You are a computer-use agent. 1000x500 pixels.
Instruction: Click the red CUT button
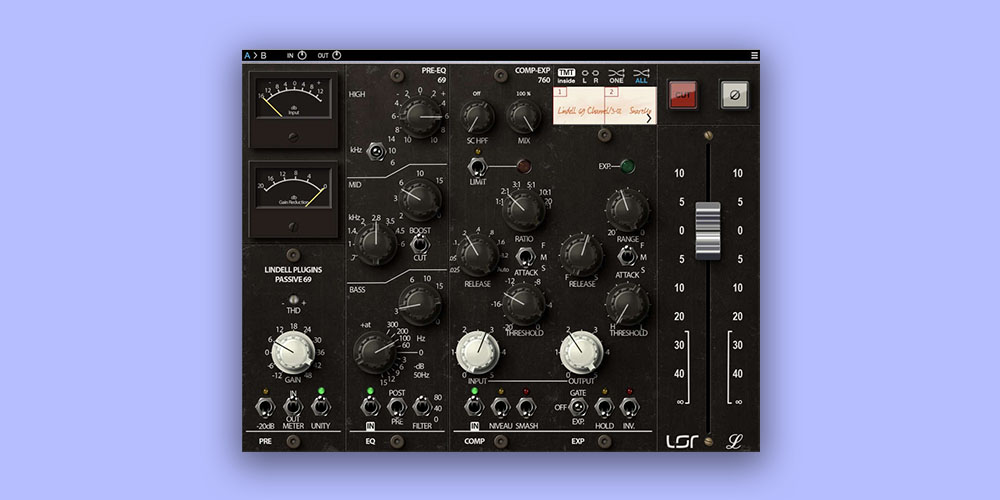(682, 95)
